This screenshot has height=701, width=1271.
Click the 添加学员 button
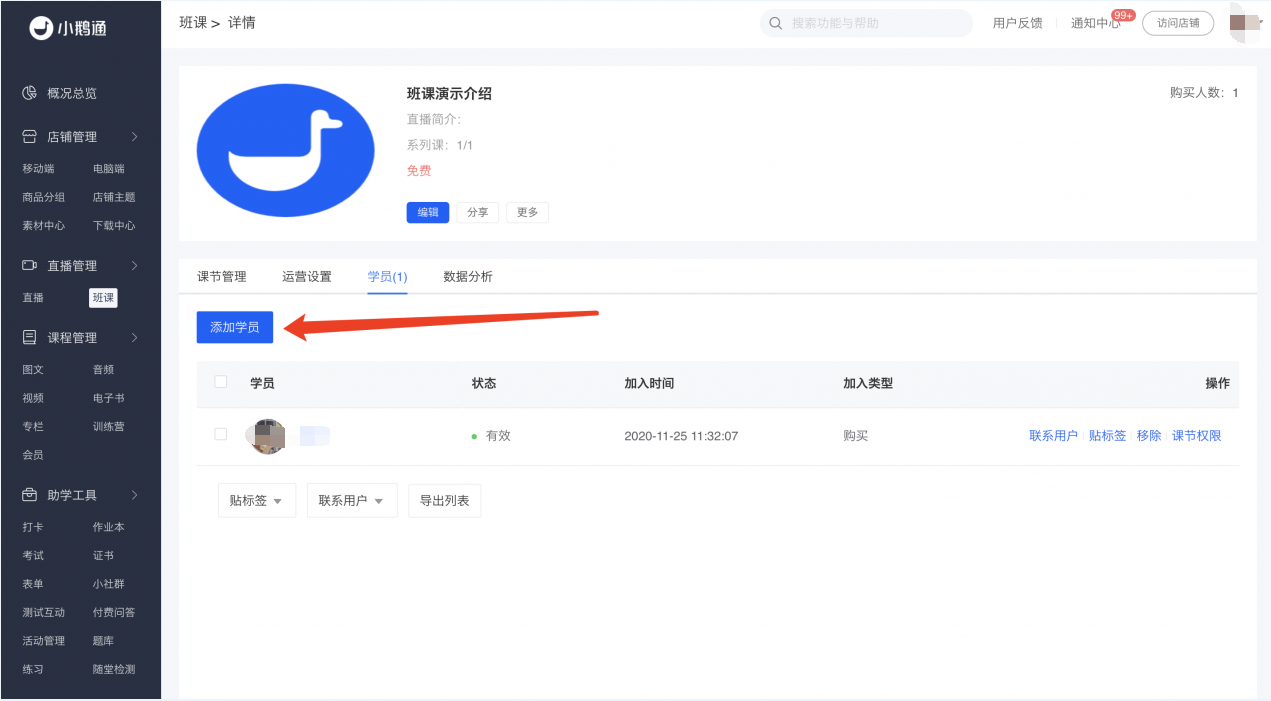(x=234, y=327)
